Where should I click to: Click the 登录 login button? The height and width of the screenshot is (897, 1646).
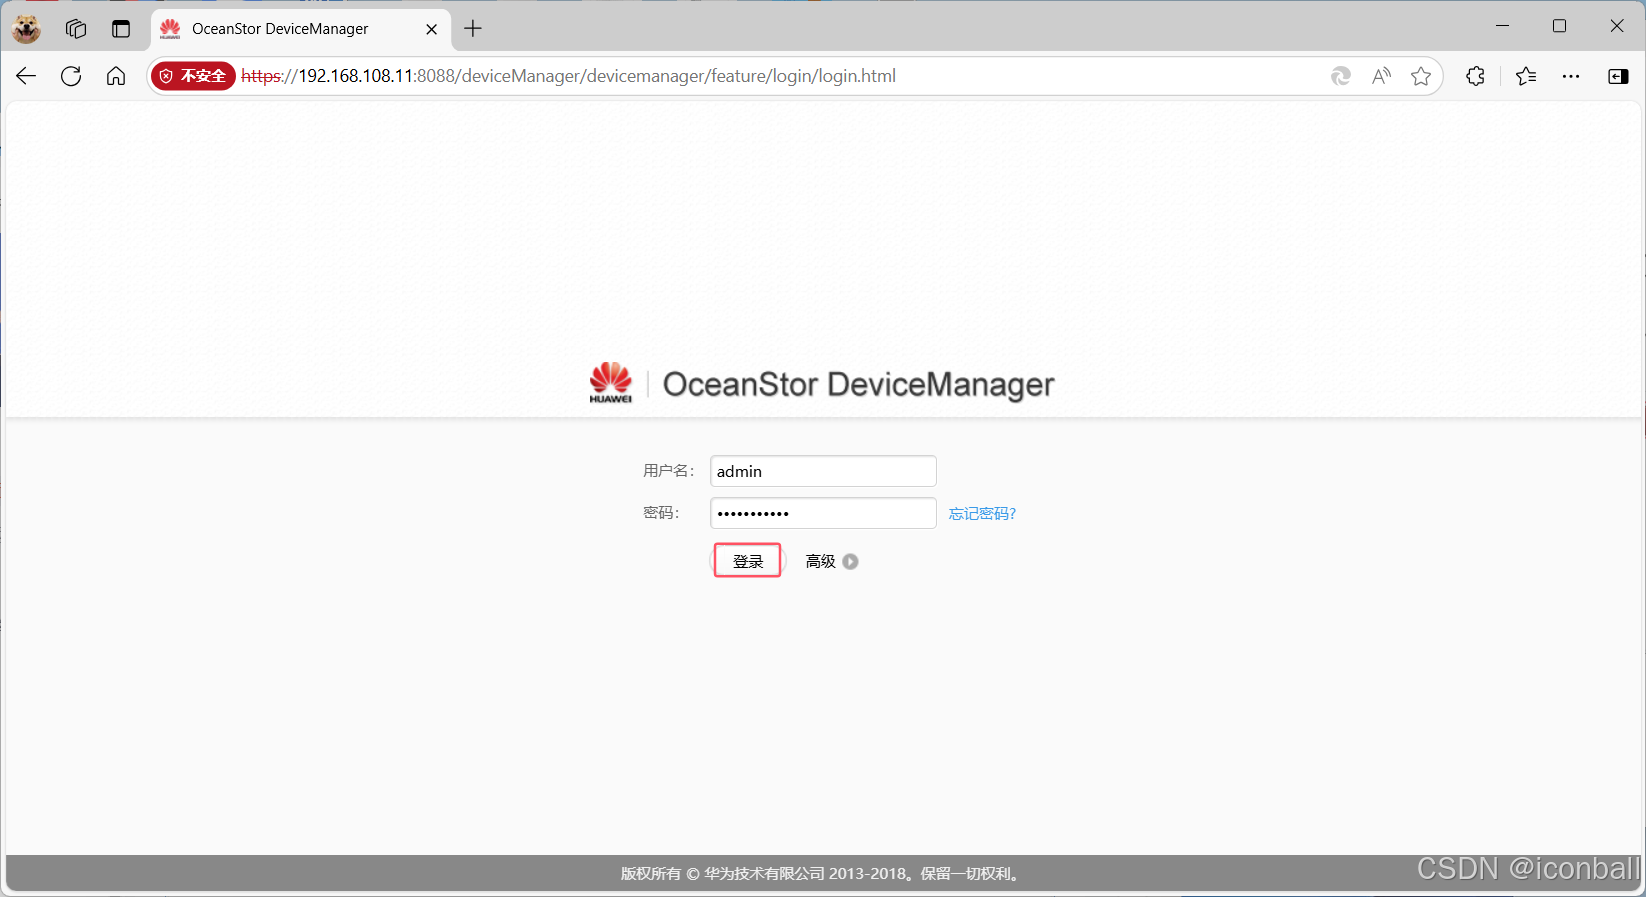(747, 561)
